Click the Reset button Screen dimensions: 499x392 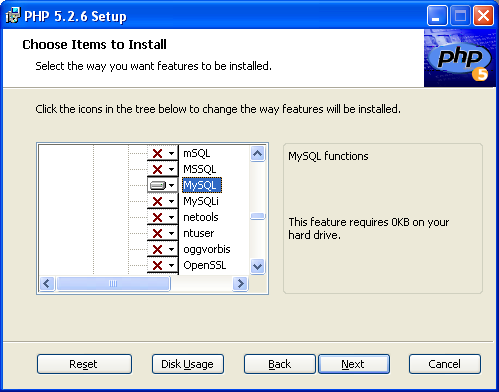click(x=84, y=364)
